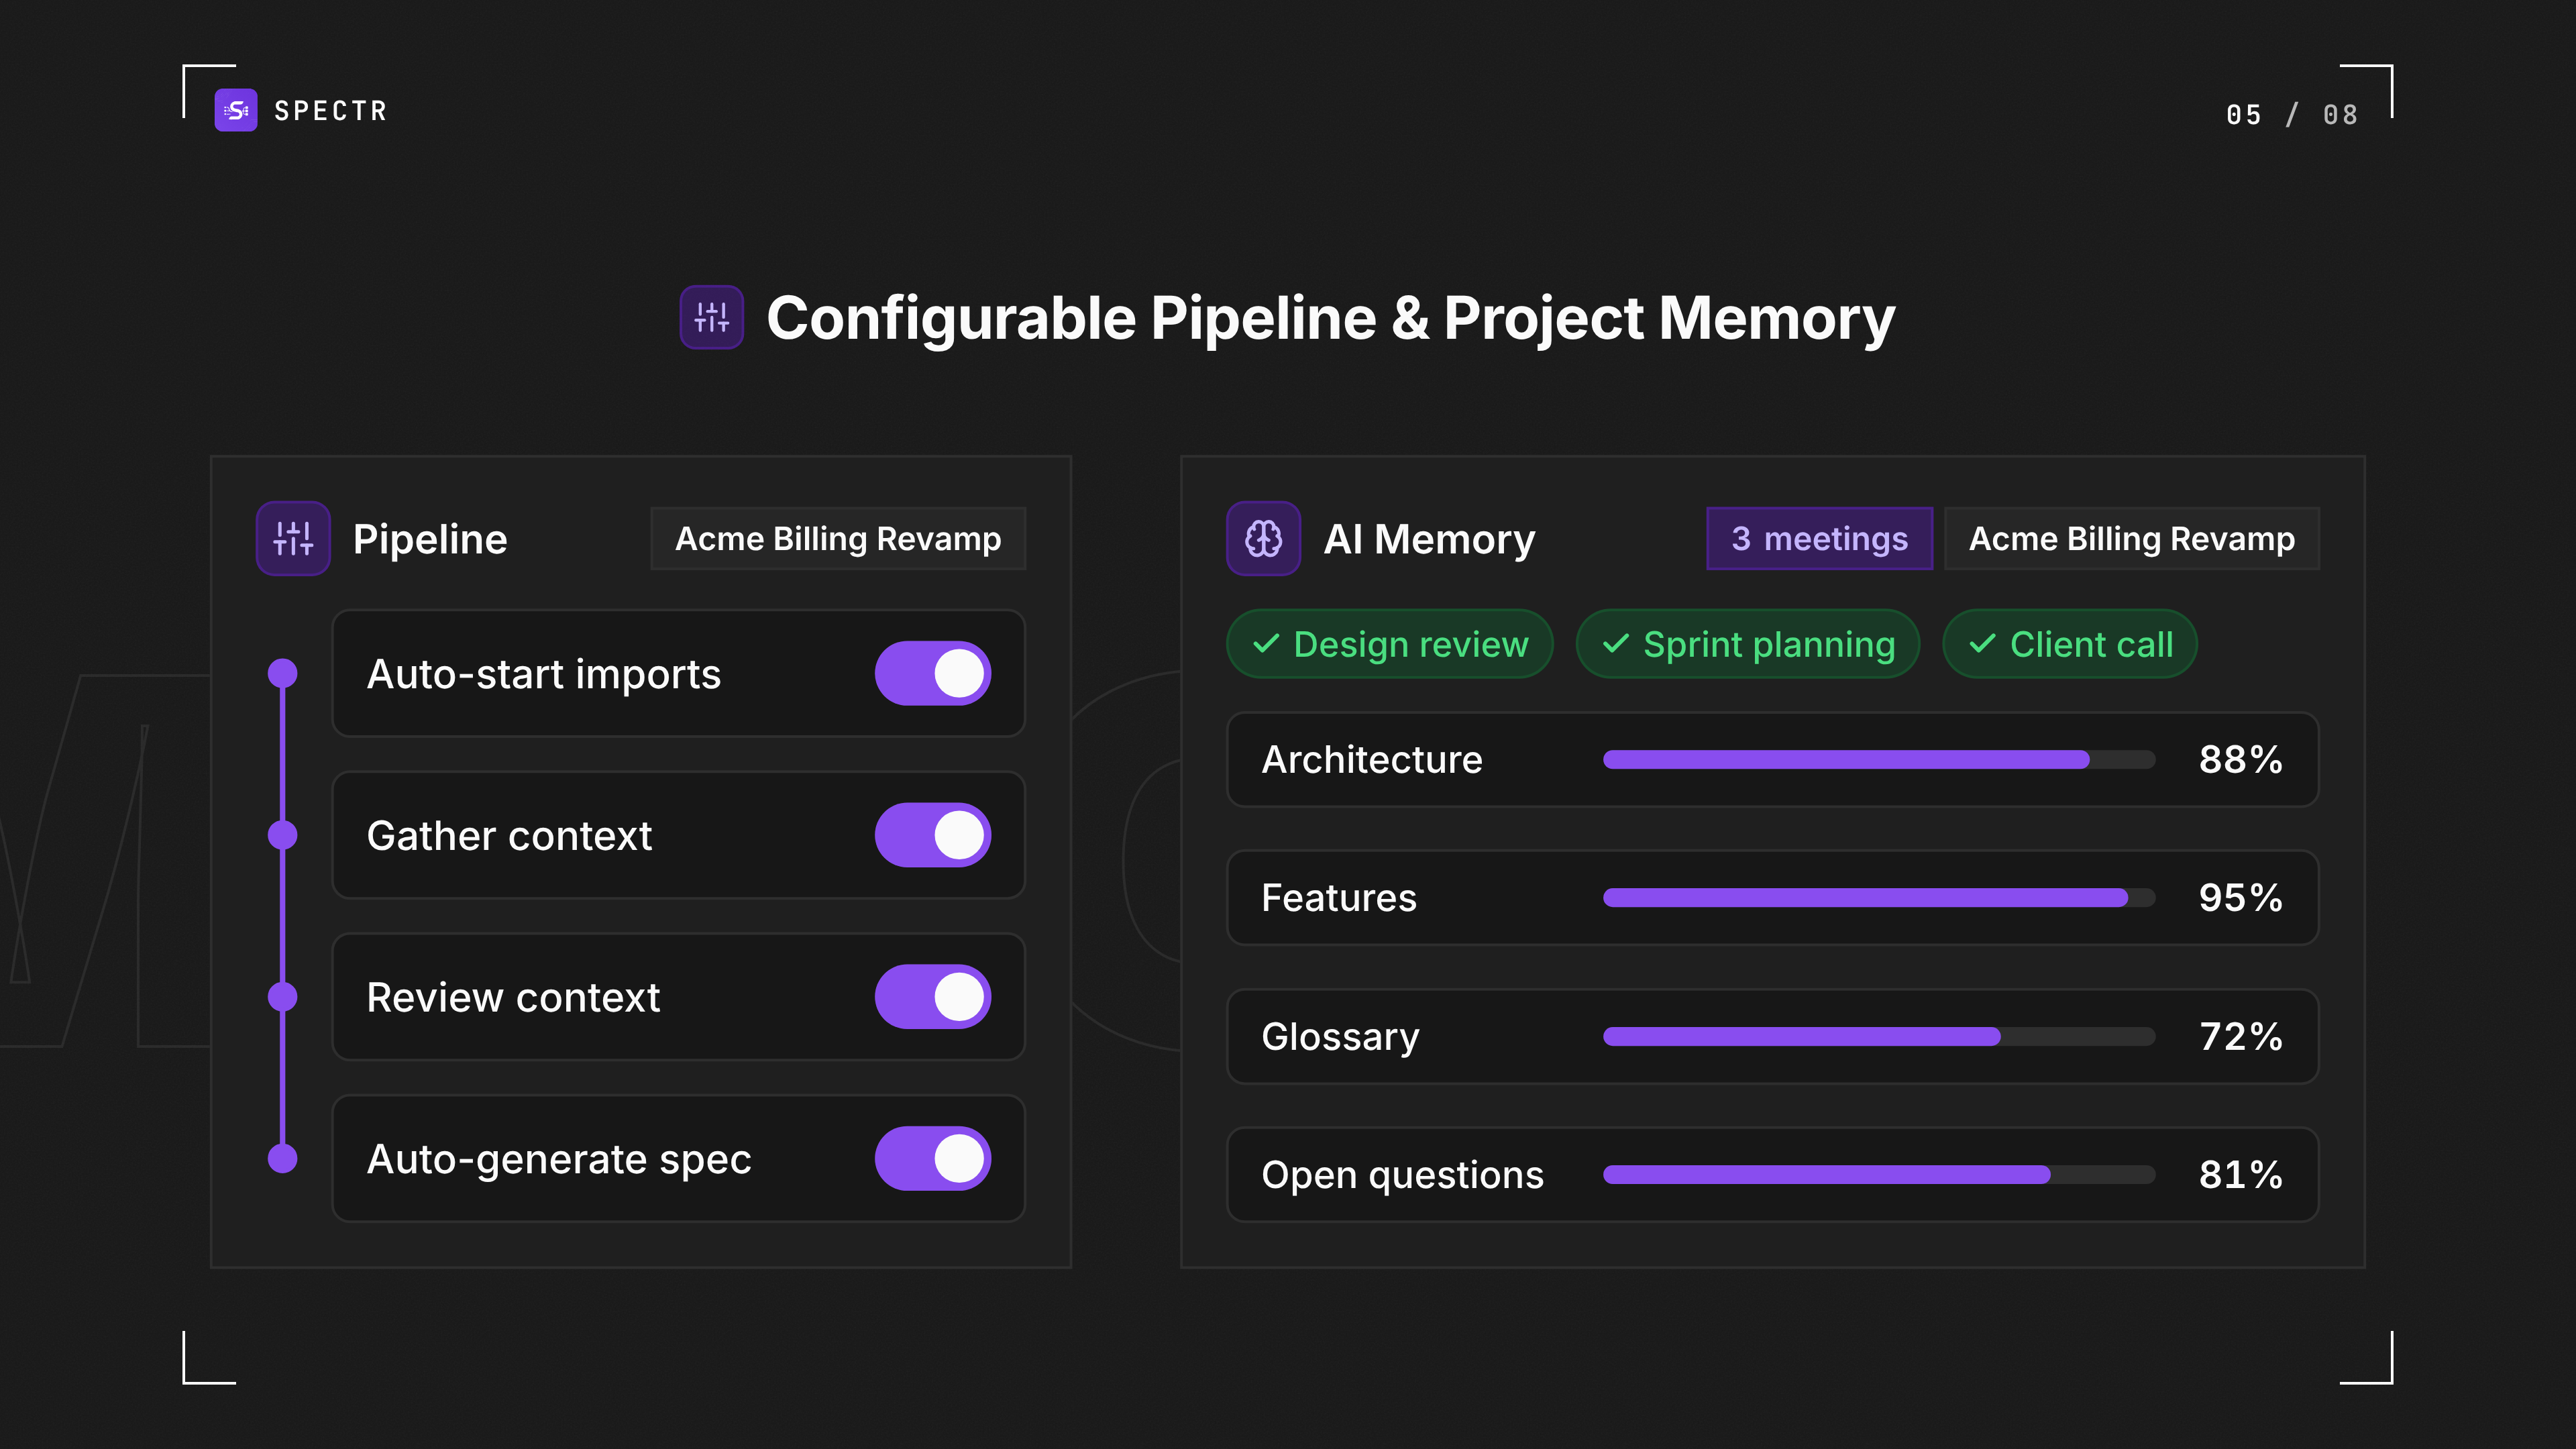Screen dimensions: 2576x1449
Task: Click the Auto-generate spec label text
Action: 559,1160
